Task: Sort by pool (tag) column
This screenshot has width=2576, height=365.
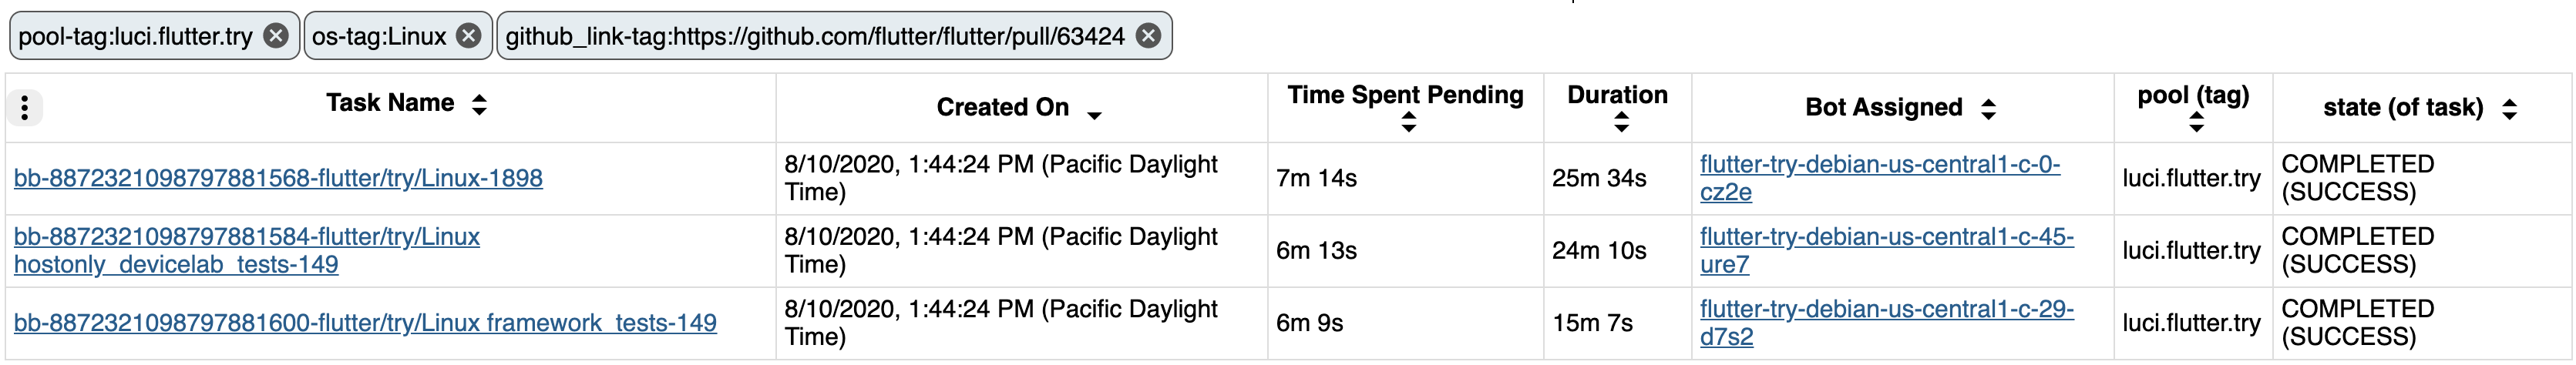Action: tap(2196, 123)
